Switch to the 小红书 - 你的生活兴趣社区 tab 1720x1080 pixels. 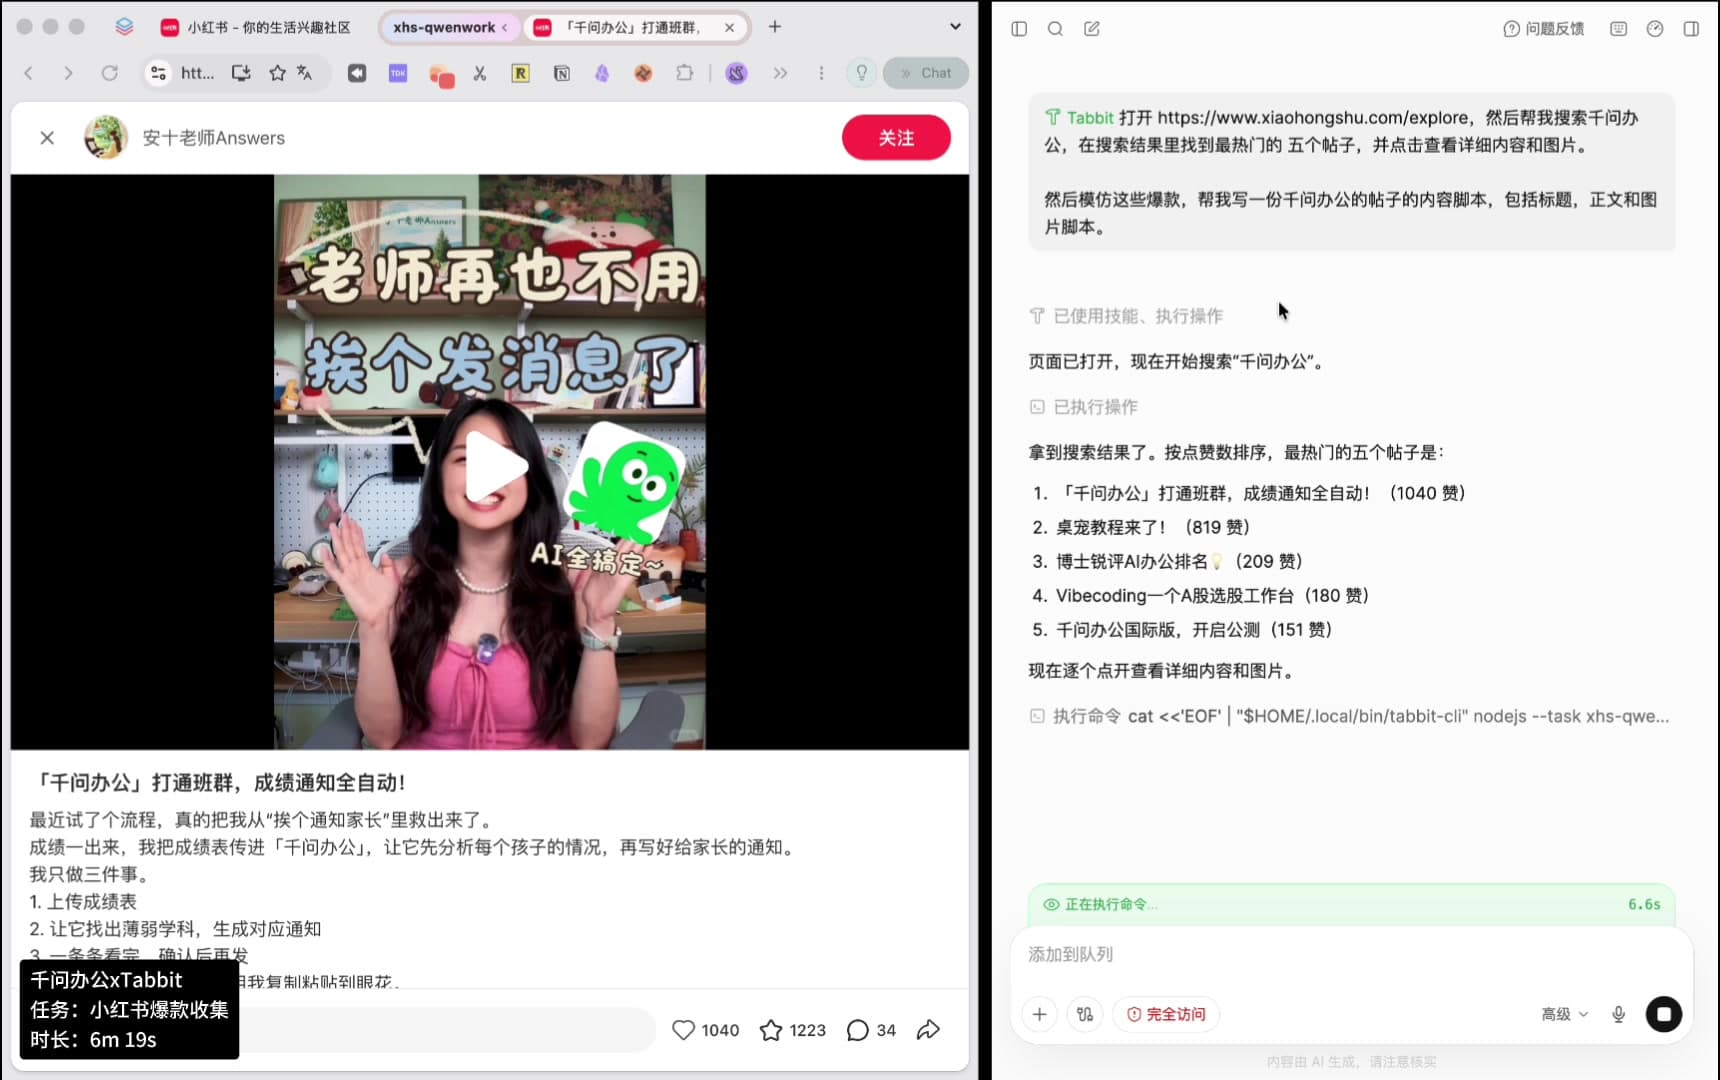[256, 27]
